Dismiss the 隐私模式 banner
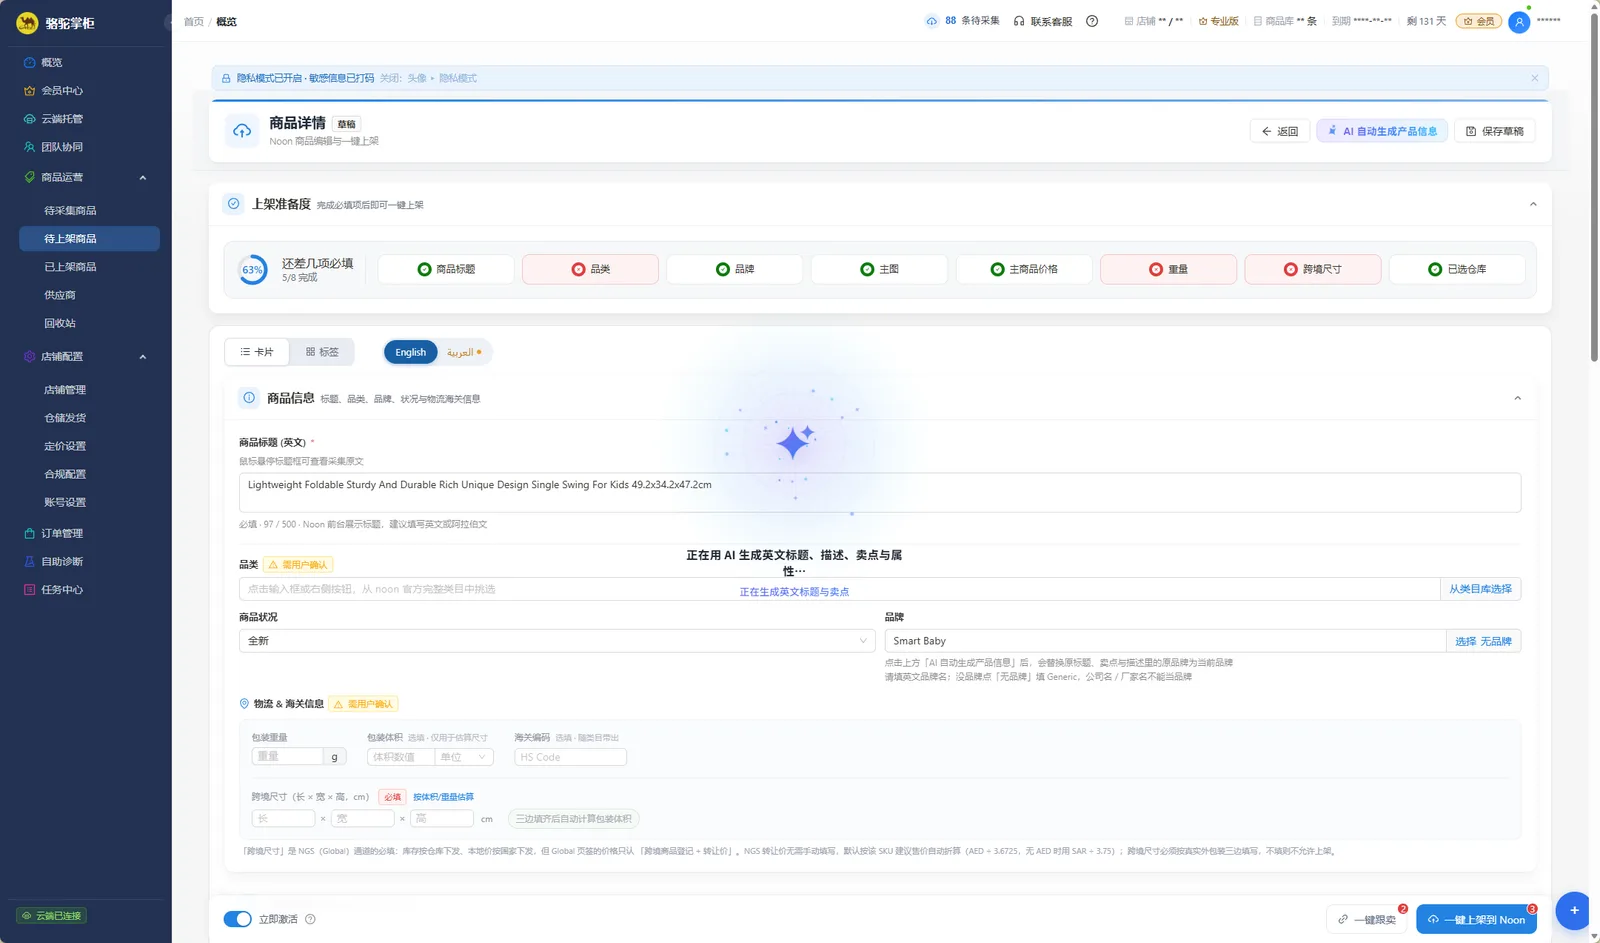Screen dimensions: 1600x943 tap(1534, 78)
